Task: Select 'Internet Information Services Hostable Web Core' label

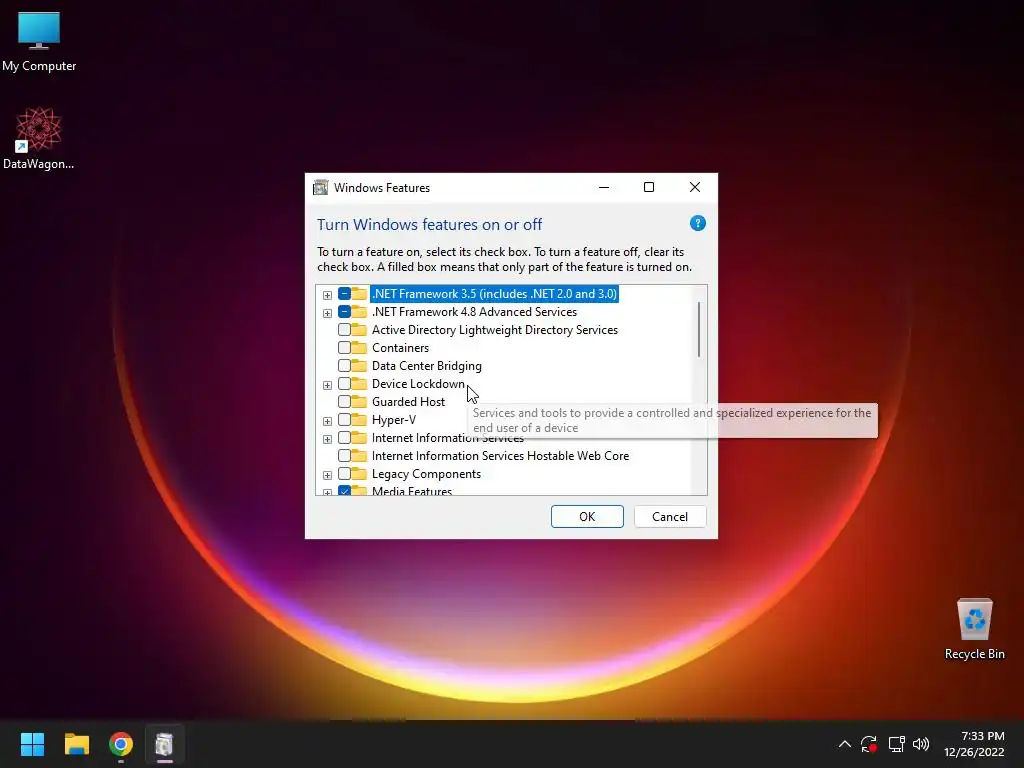Action: (x=500, y=456)
